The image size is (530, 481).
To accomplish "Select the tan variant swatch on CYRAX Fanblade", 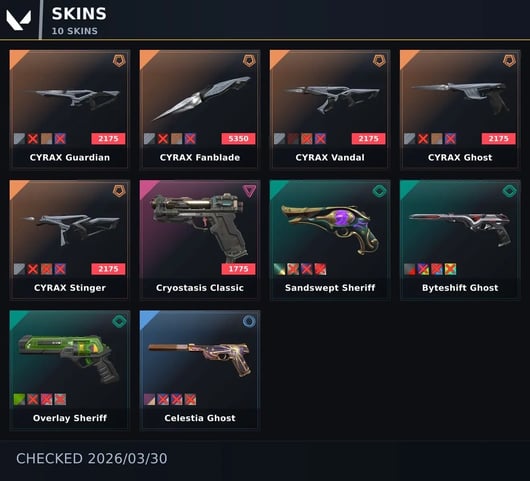I will [x=177, y=139].
